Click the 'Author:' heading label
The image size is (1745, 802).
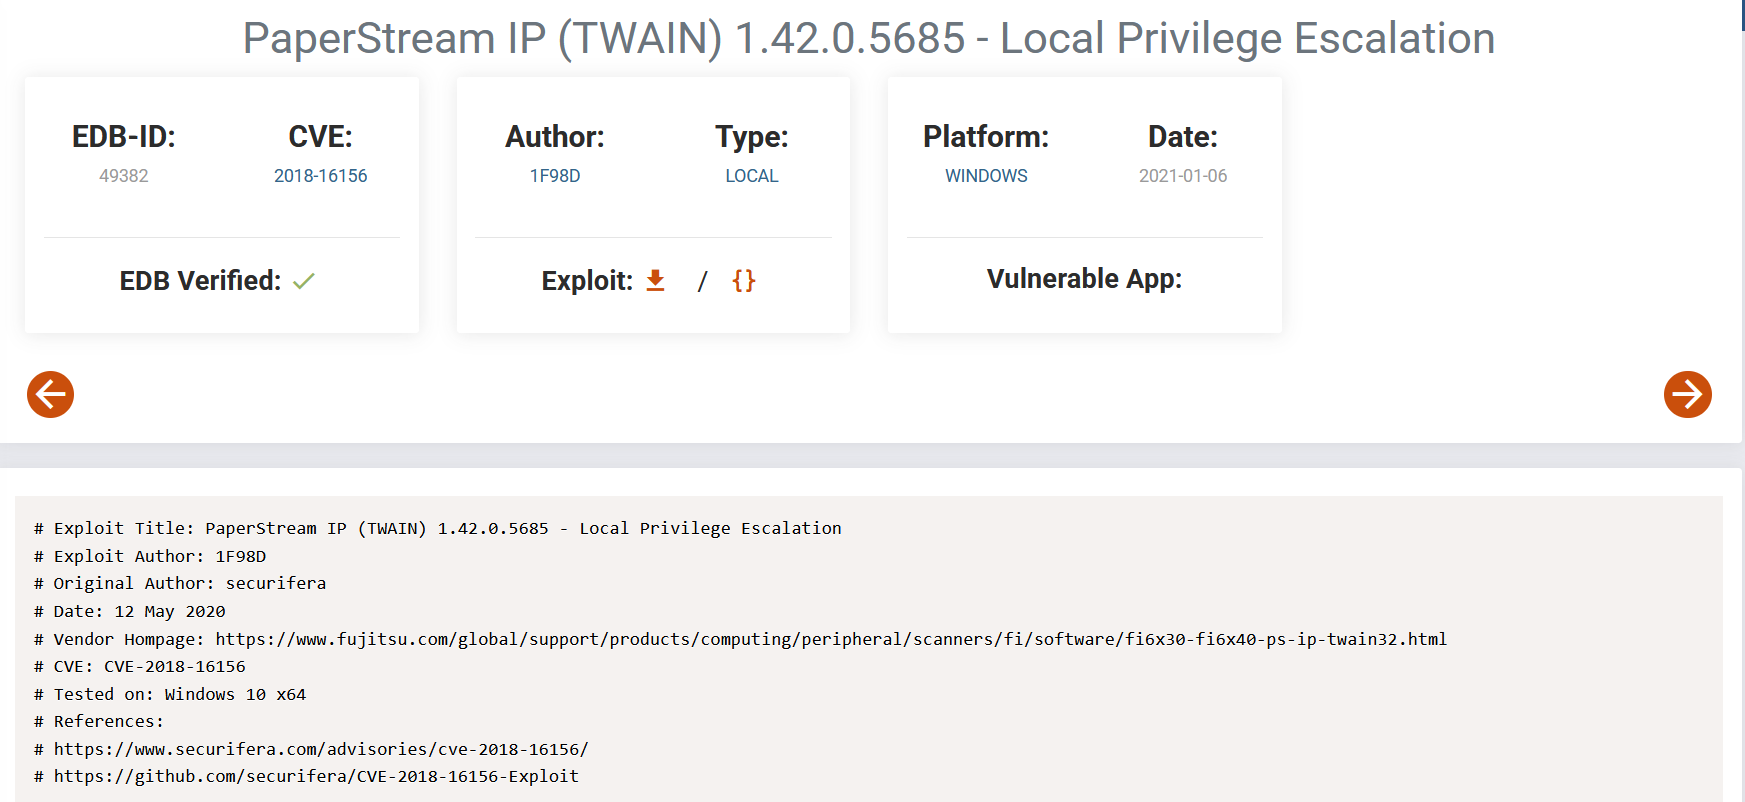click(x=555, y=137)
